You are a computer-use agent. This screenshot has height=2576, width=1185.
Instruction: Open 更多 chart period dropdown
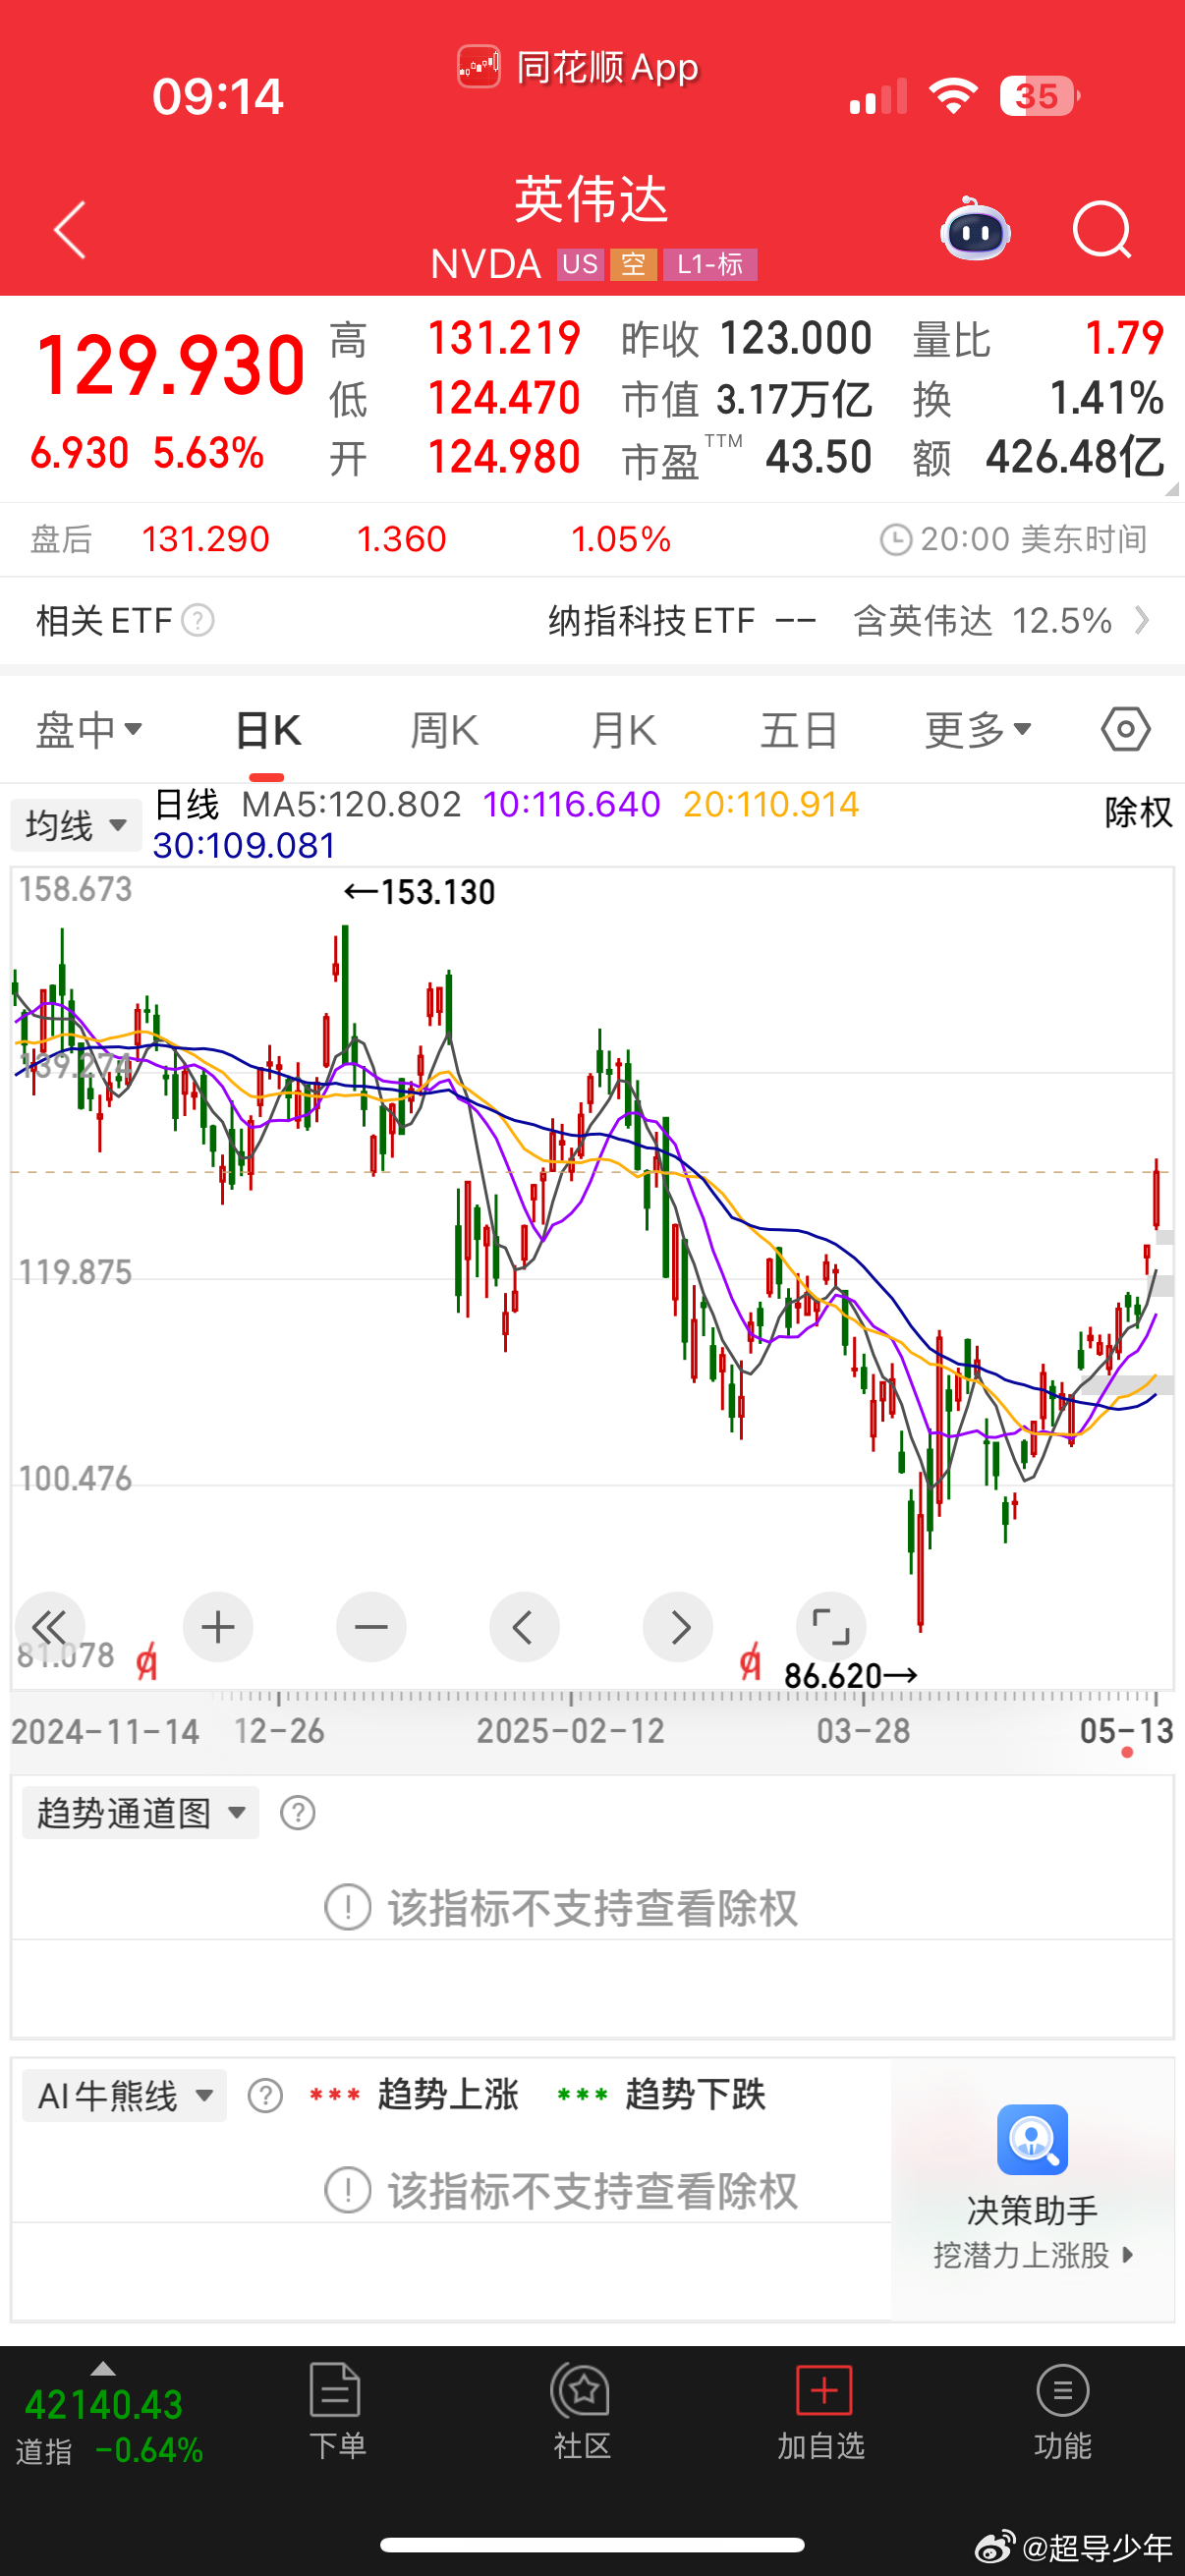click(x=978, y=729)
